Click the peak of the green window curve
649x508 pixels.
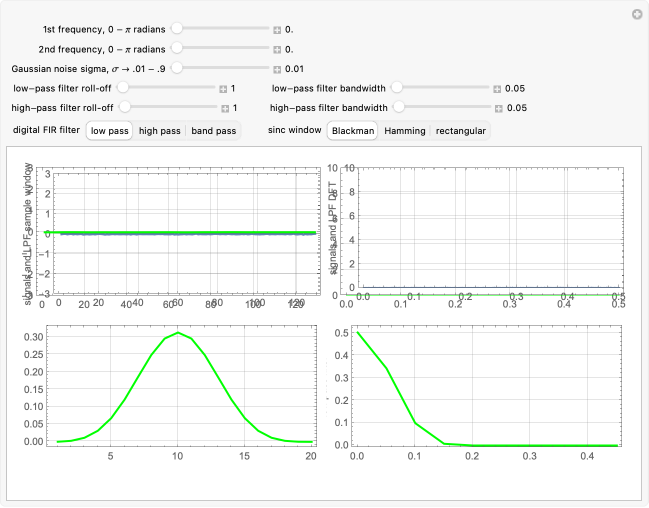pyautogui.click(x=178, y=333)
